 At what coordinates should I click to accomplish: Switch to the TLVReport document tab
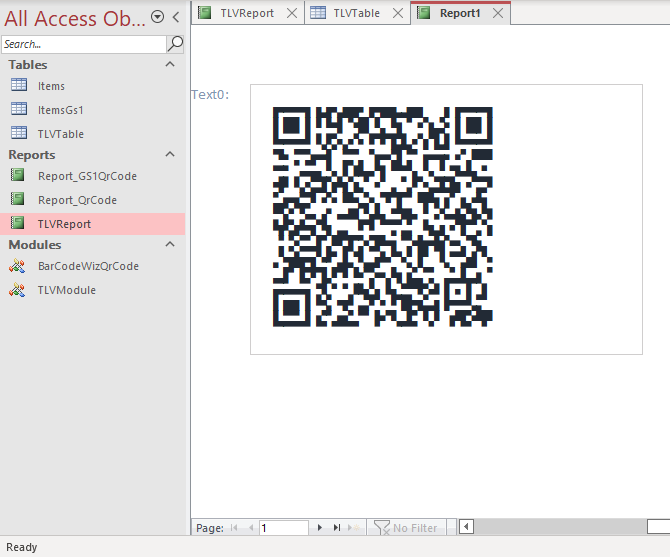click(x=247, y=13)
